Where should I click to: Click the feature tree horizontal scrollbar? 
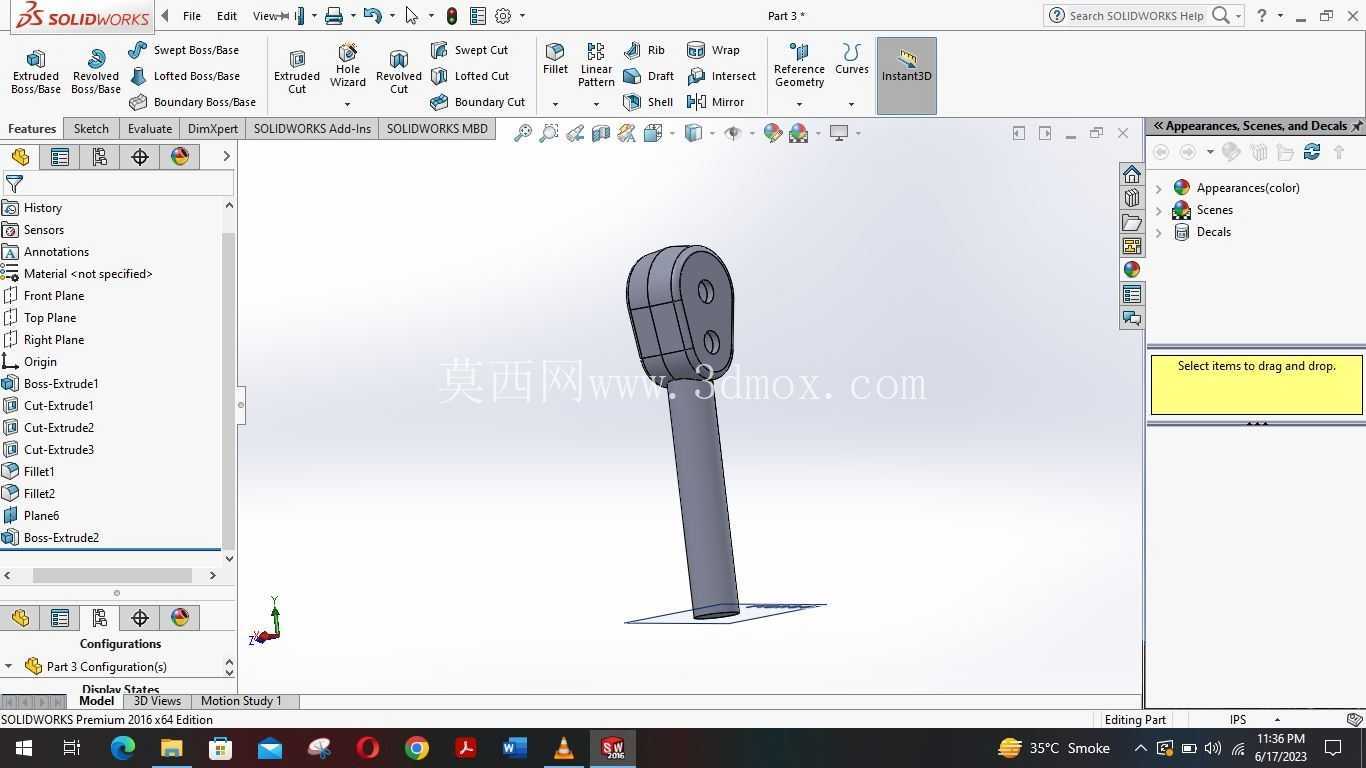(x=112, y=575)
